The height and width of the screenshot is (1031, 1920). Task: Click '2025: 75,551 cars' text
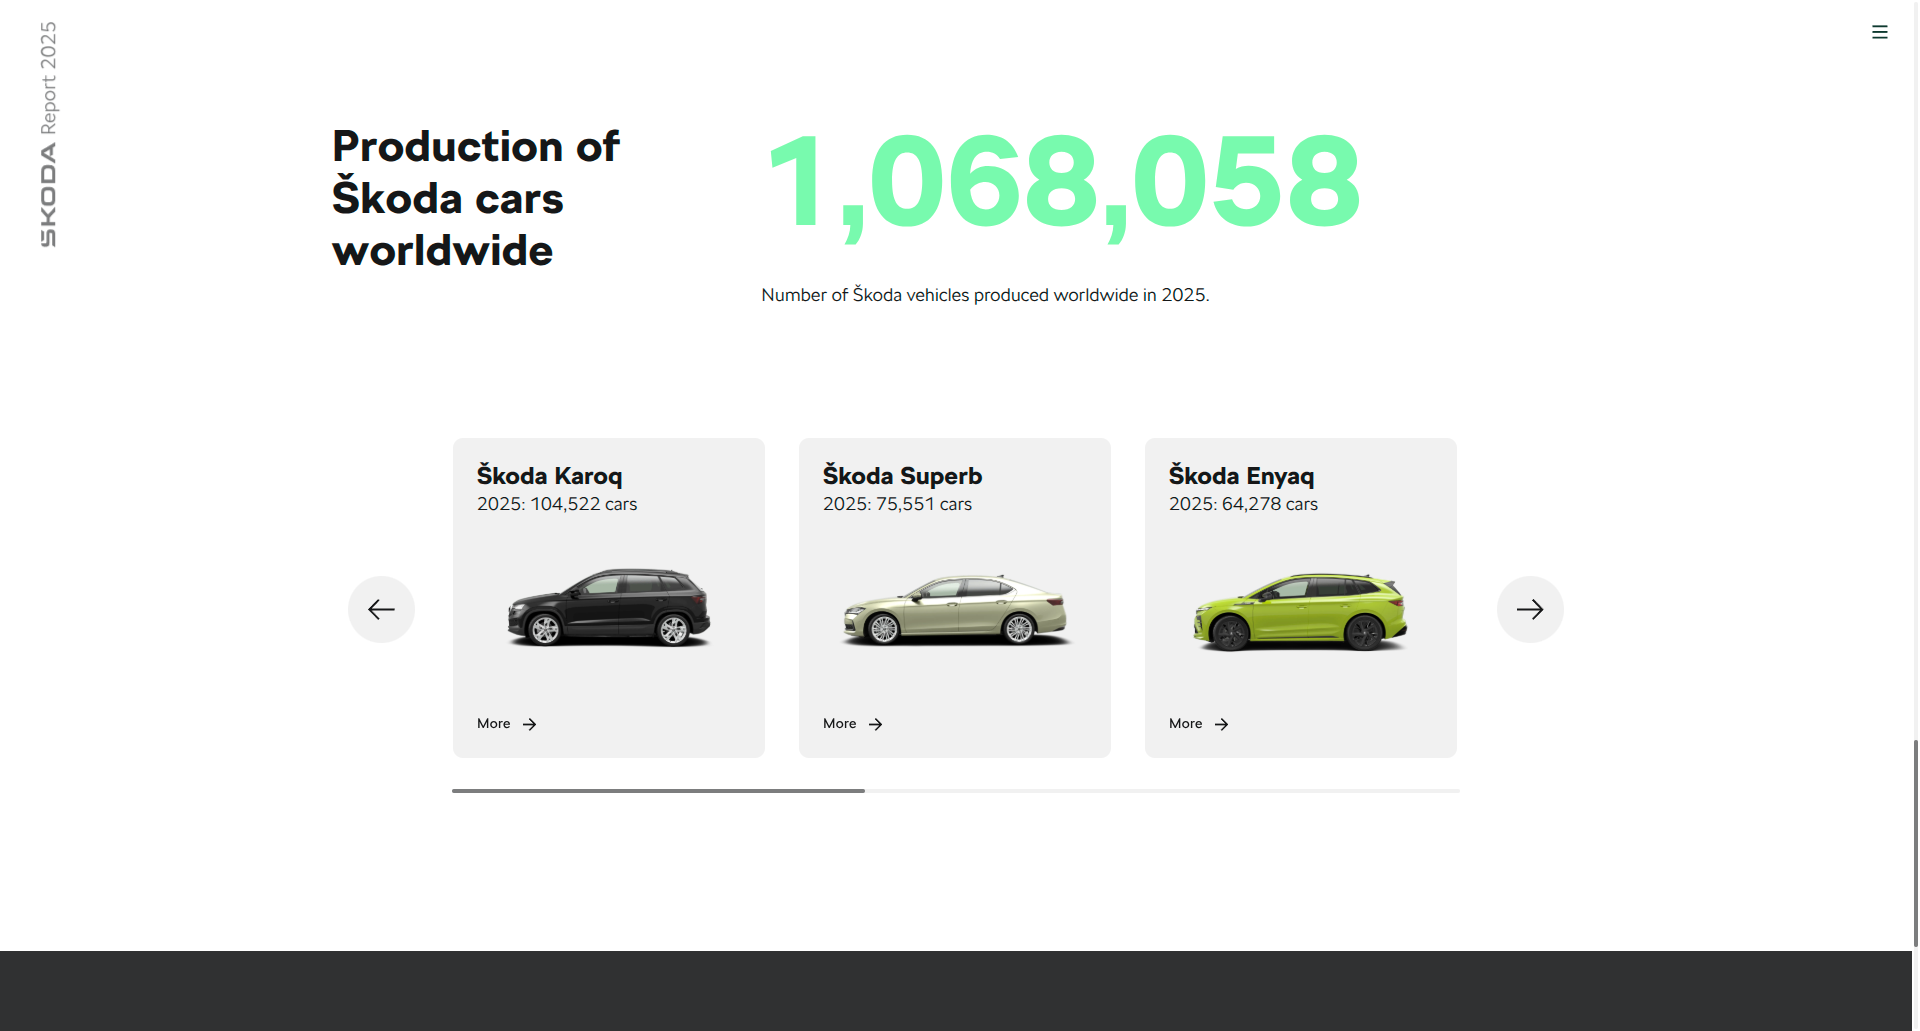click(x=897, y=504)
